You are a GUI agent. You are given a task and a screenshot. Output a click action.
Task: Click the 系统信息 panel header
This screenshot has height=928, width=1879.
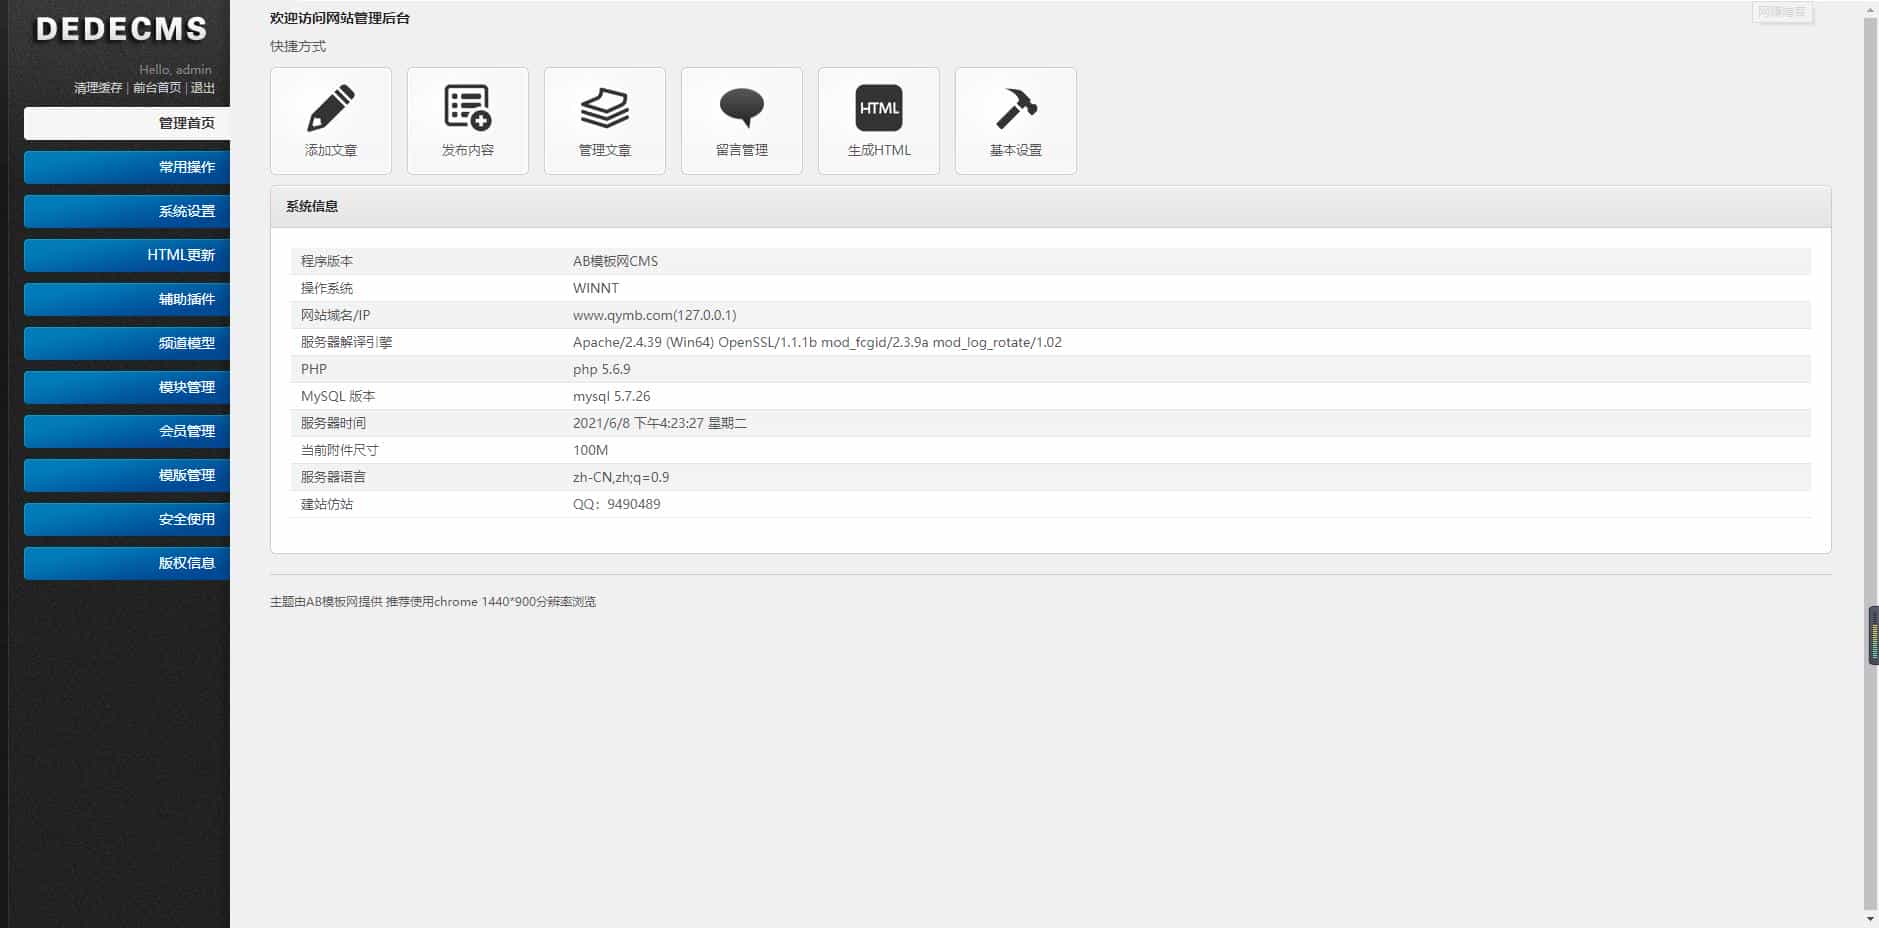tap(1050, 206)
